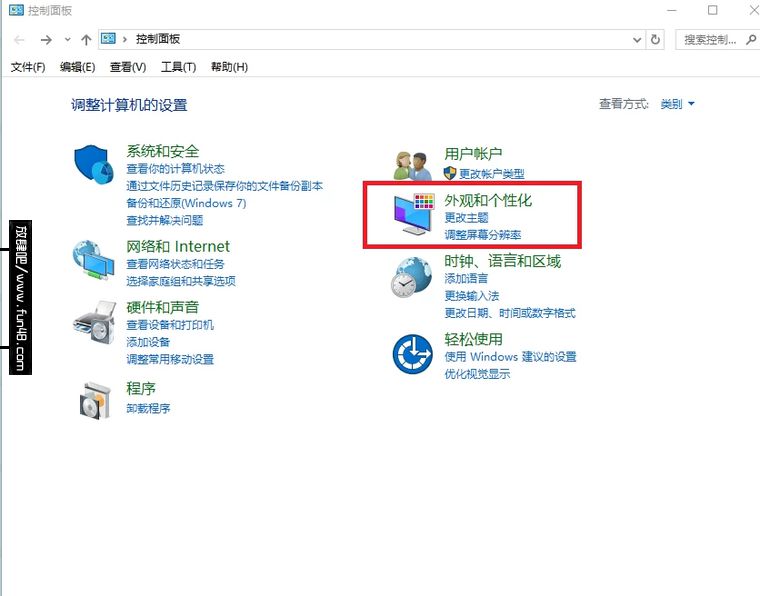
Task: Open the 轻松使用 category heading
Action: [473, 339]
